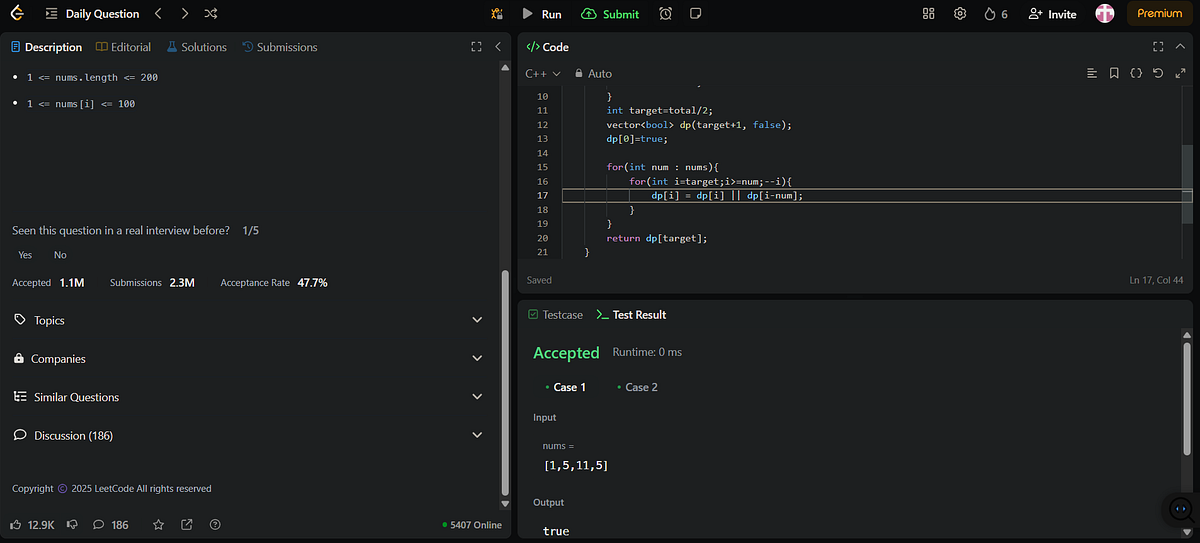Open the sticky notes icon
1200x543 pixels.
tap(696, 14)
